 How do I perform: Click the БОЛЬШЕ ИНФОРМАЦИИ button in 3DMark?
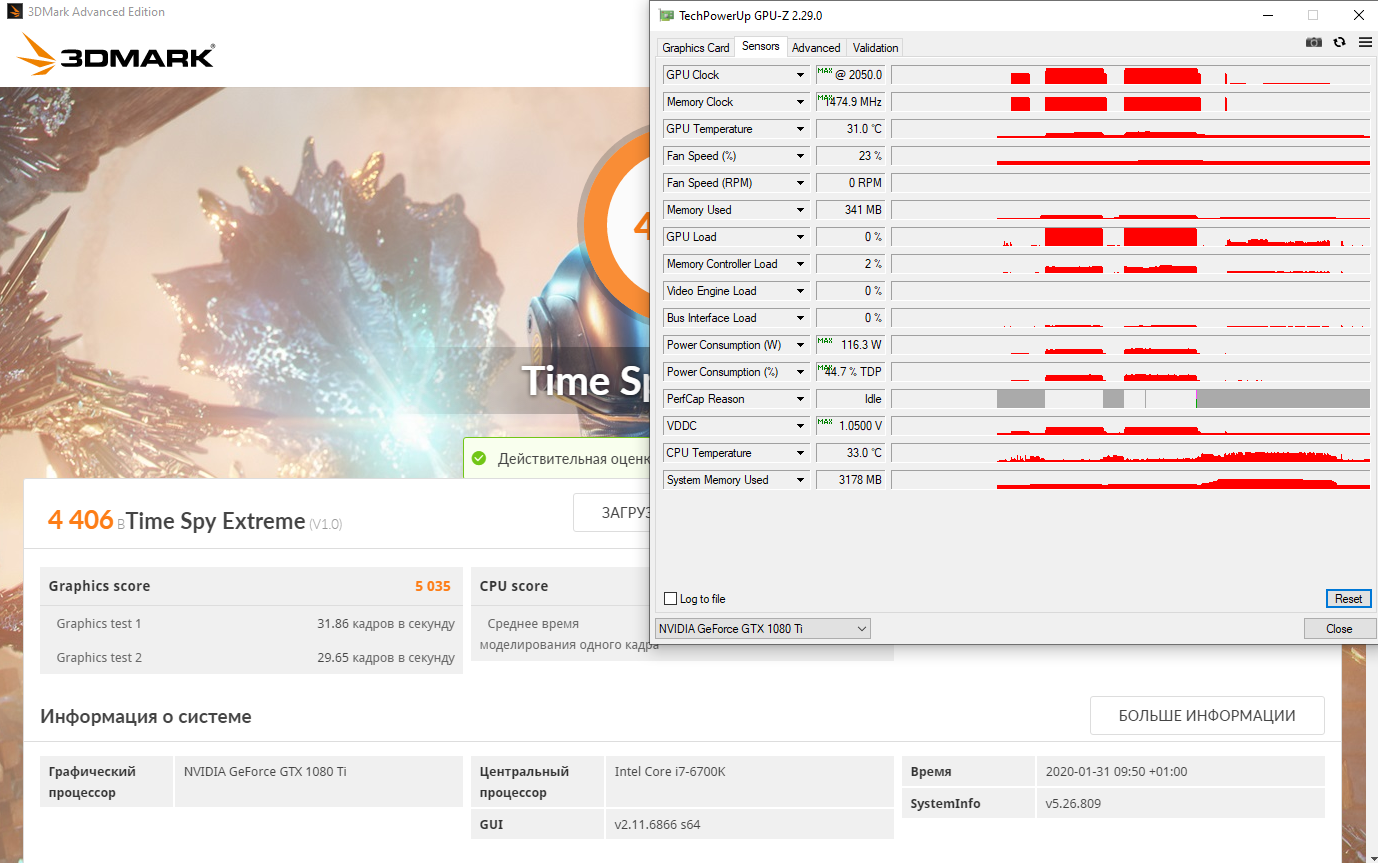pos(1207,716)
